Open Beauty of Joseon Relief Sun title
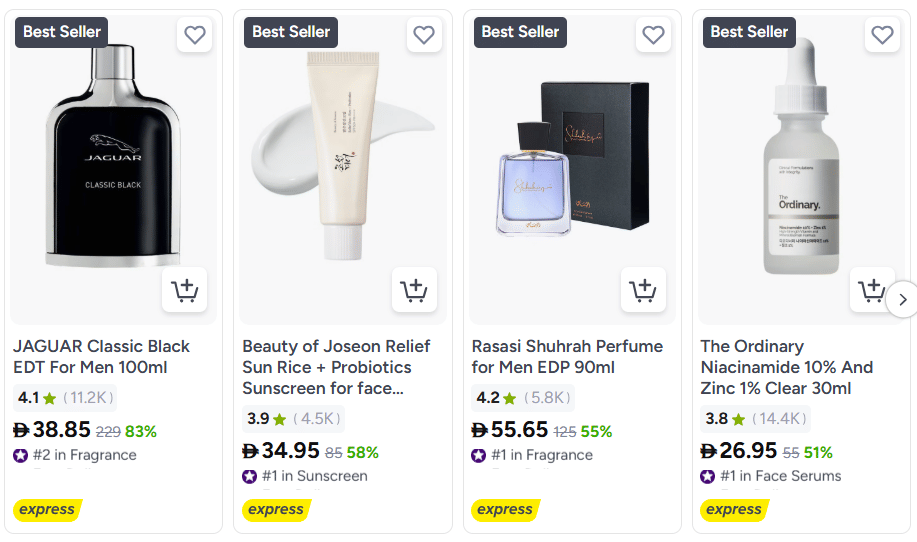The height and width of the screenshot is (542, 917). (336, 366)
